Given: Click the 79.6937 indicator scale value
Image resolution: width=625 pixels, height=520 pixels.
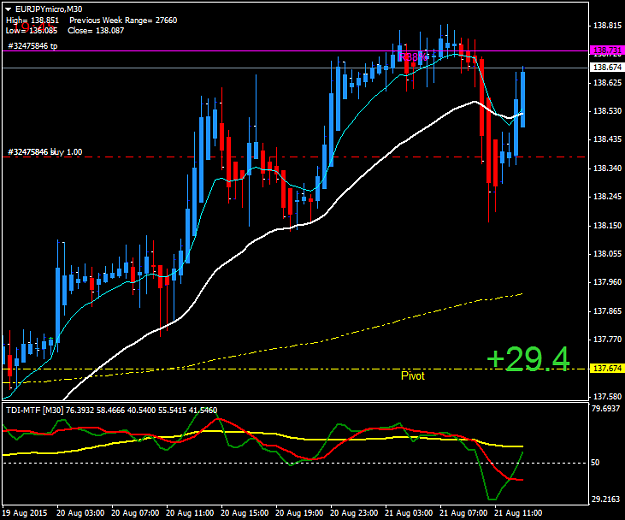Looking at the screenshot, I should [606, 408].
